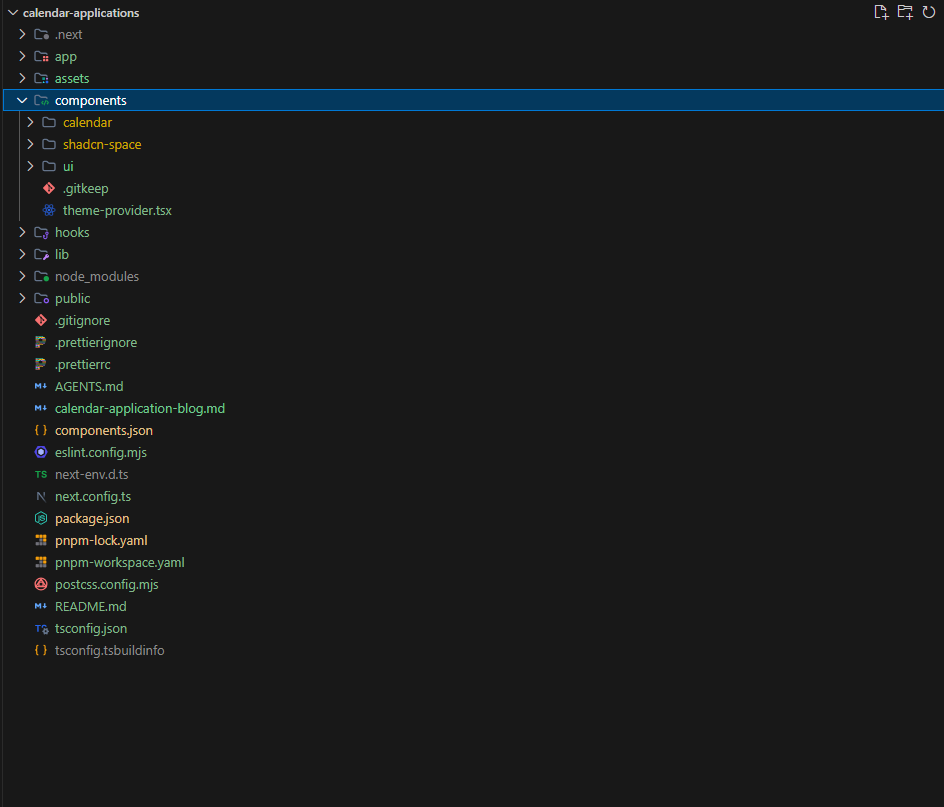Open the next.config.ts file
The image size is (944, 807).
(93, 496)
